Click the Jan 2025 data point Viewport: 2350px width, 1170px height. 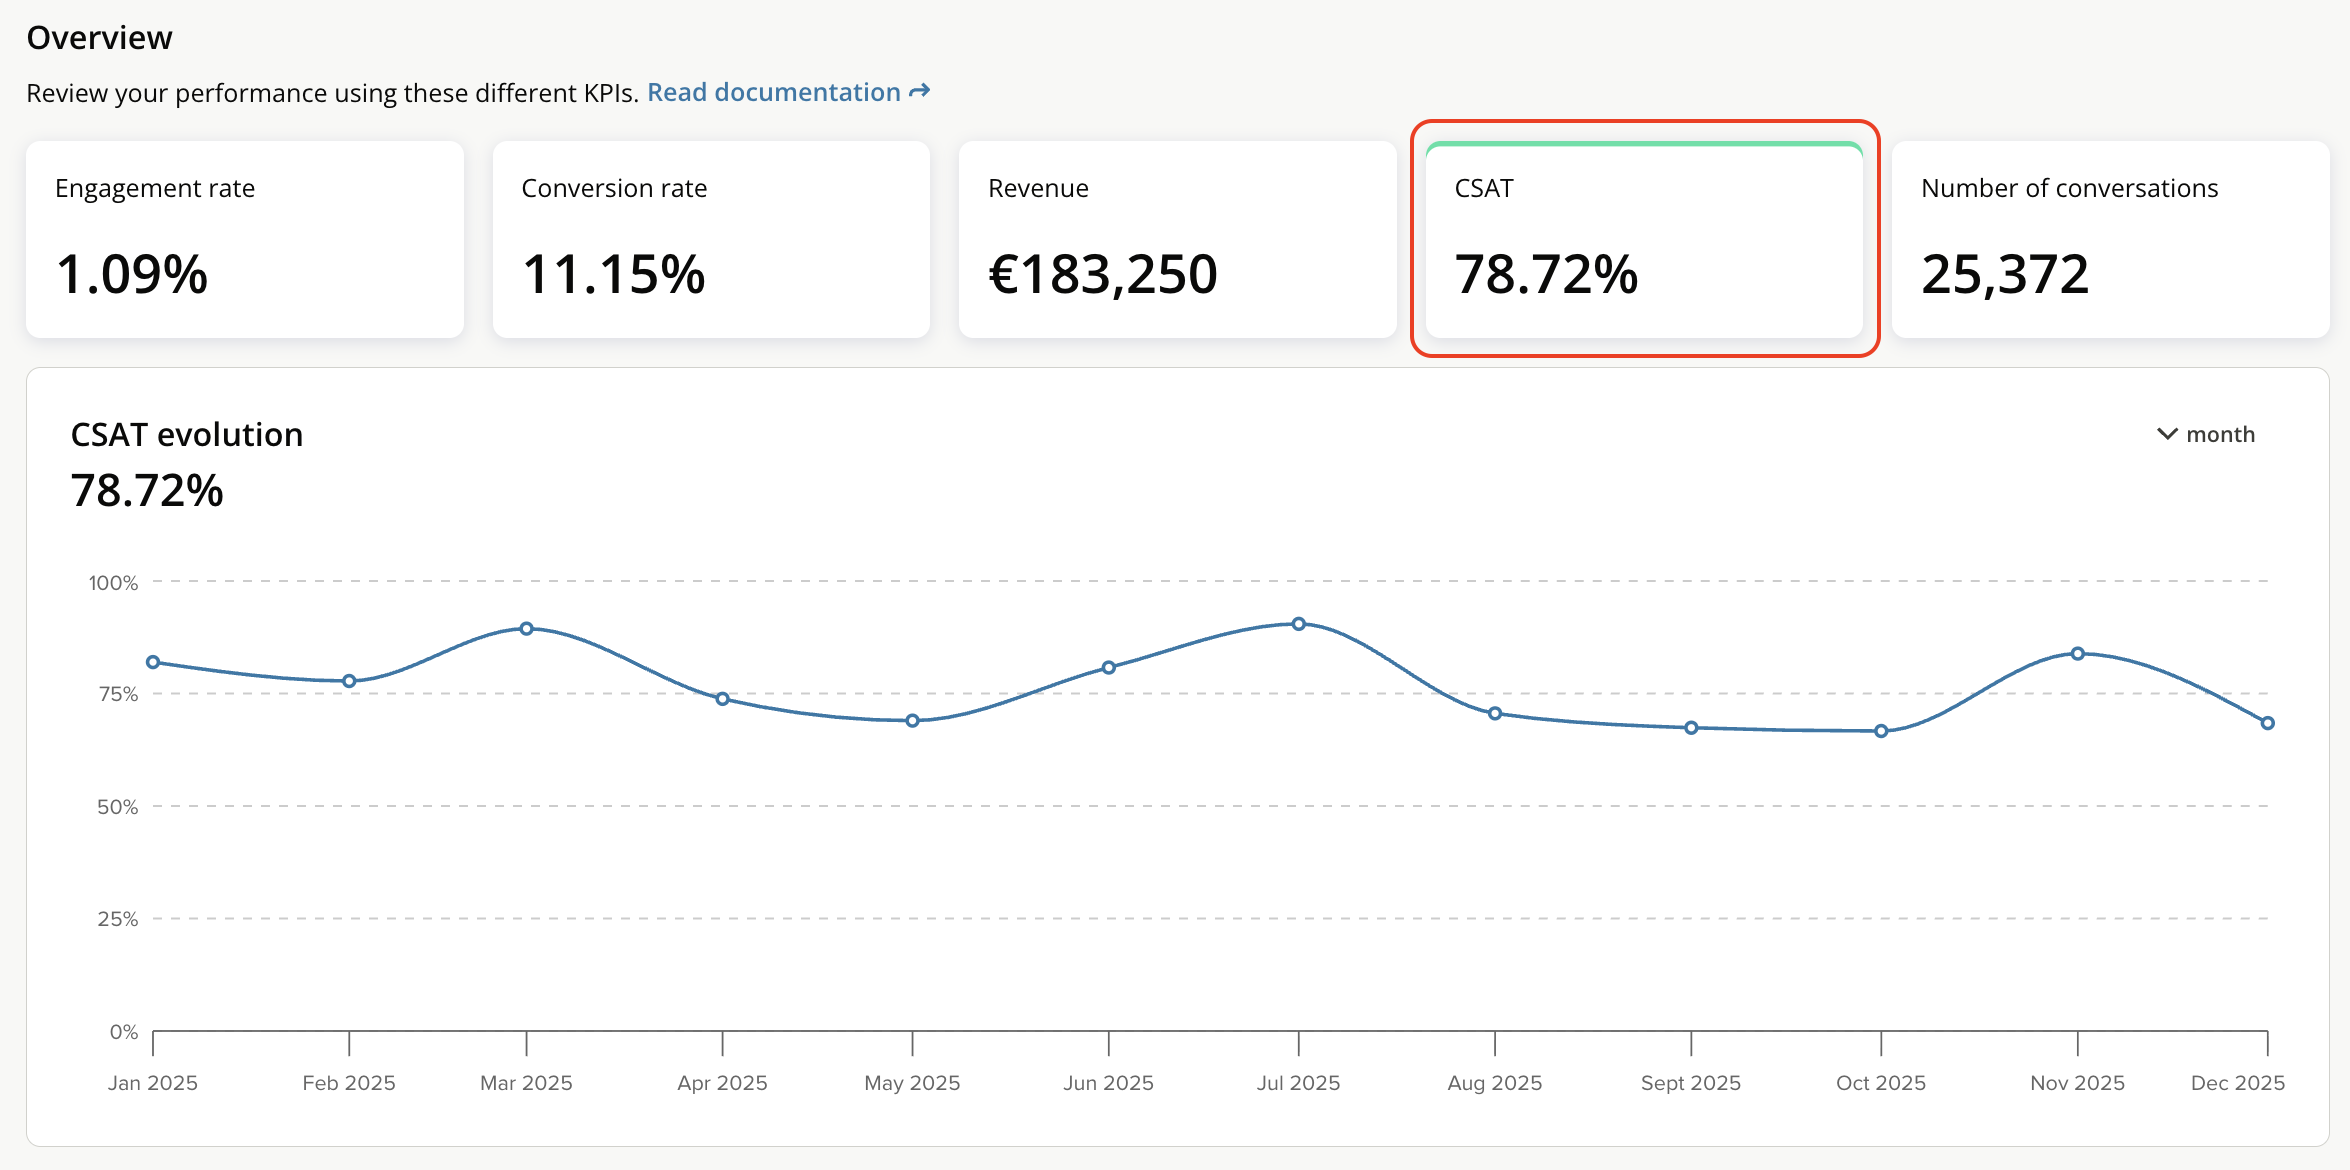click(x=153, y=662)
